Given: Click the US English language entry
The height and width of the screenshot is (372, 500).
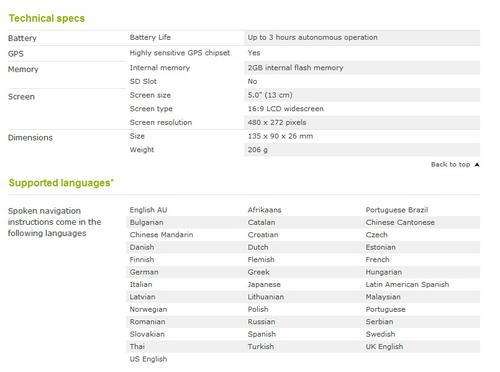Looking at the screenshot, I should pyautogui.click(x=148, y=359).
